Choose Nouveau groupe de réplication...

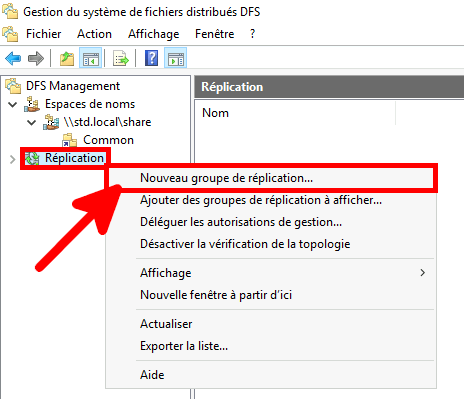point(270,178)
